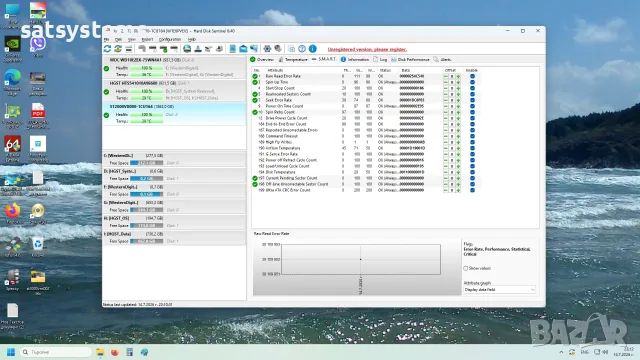Open the Attribute graph display dropdown
The image size is (640, 360).
point(499,290)
